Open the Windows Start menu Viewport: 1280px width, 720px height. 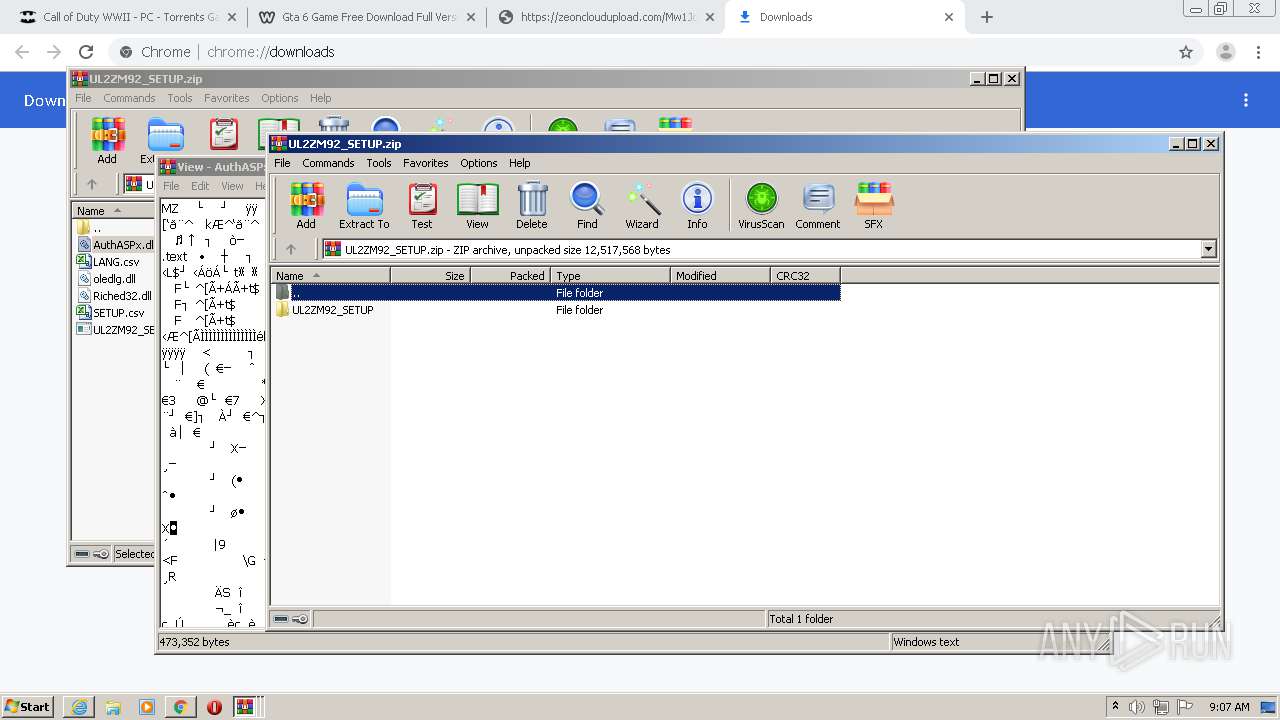(28, 706)
